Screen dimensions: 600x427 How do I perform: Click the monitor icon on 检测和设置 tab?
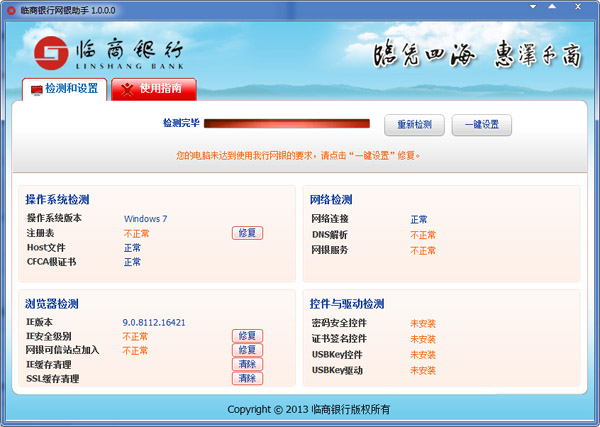point(36,90)
